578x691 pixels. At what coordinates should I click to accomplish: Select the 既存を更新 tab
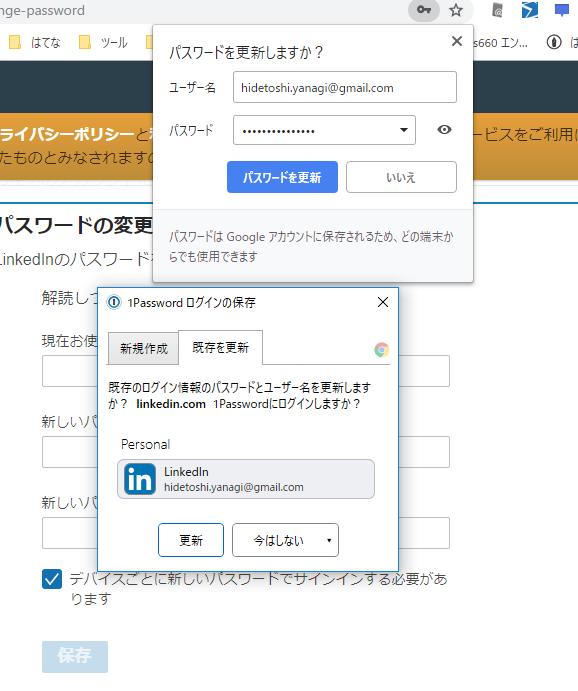(221, 348)
